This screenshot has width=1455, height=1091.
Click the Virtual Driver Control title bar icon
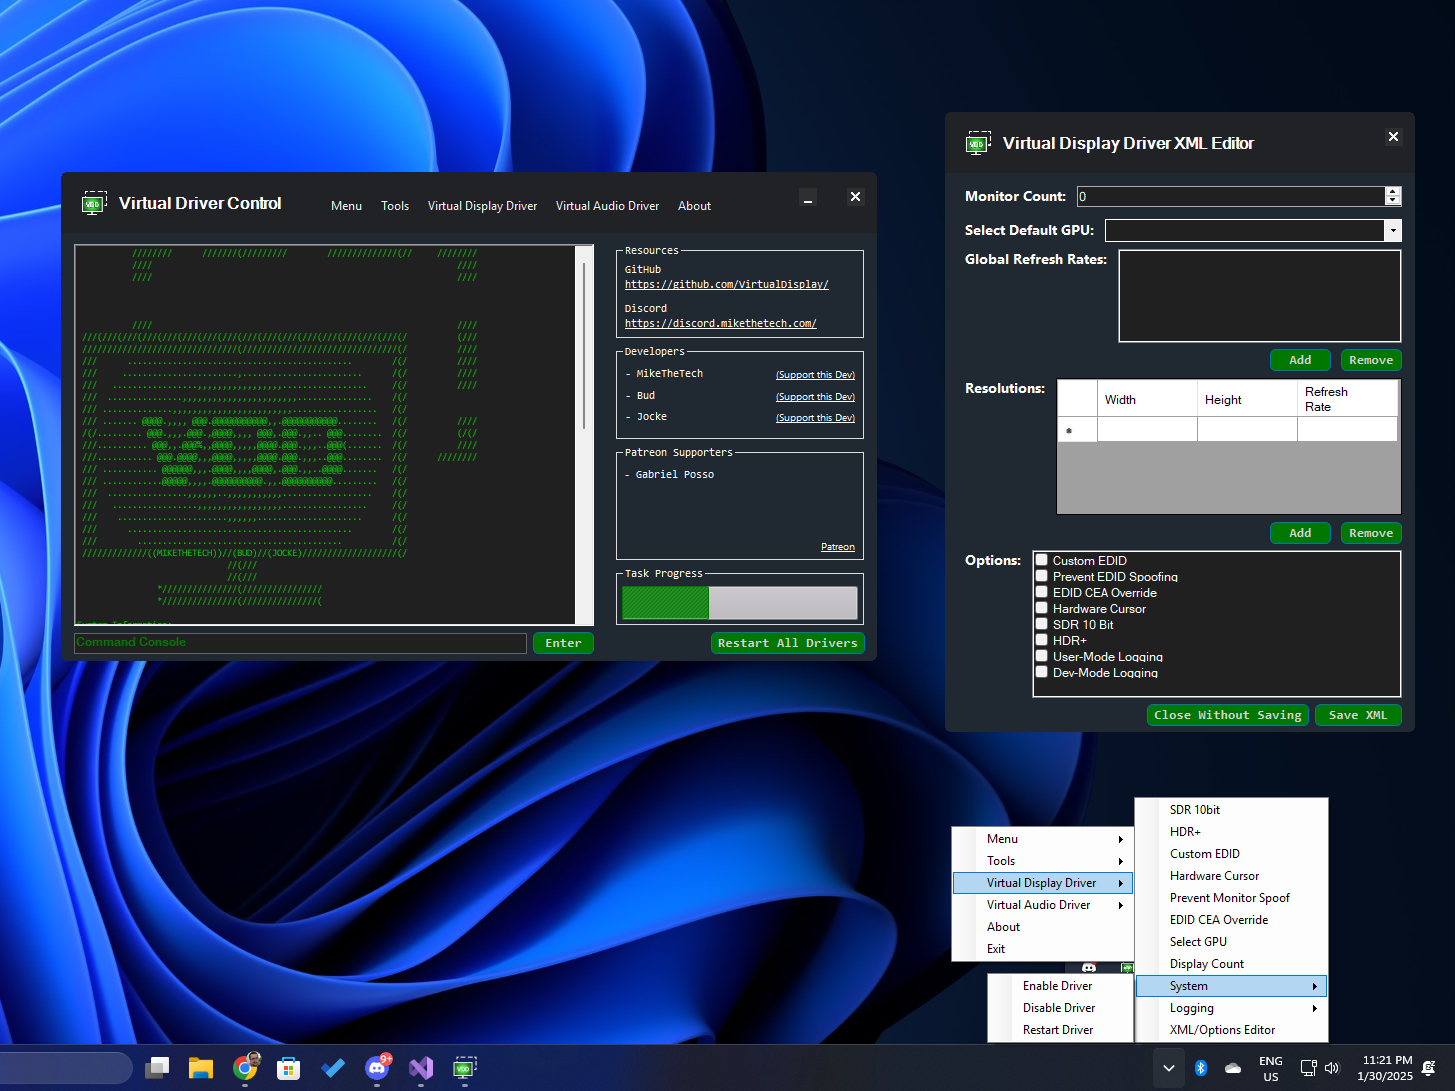pos(93,203)
